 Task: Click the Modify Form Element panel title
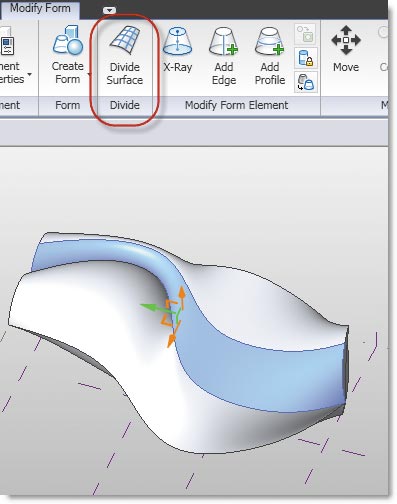coord(236,105)
